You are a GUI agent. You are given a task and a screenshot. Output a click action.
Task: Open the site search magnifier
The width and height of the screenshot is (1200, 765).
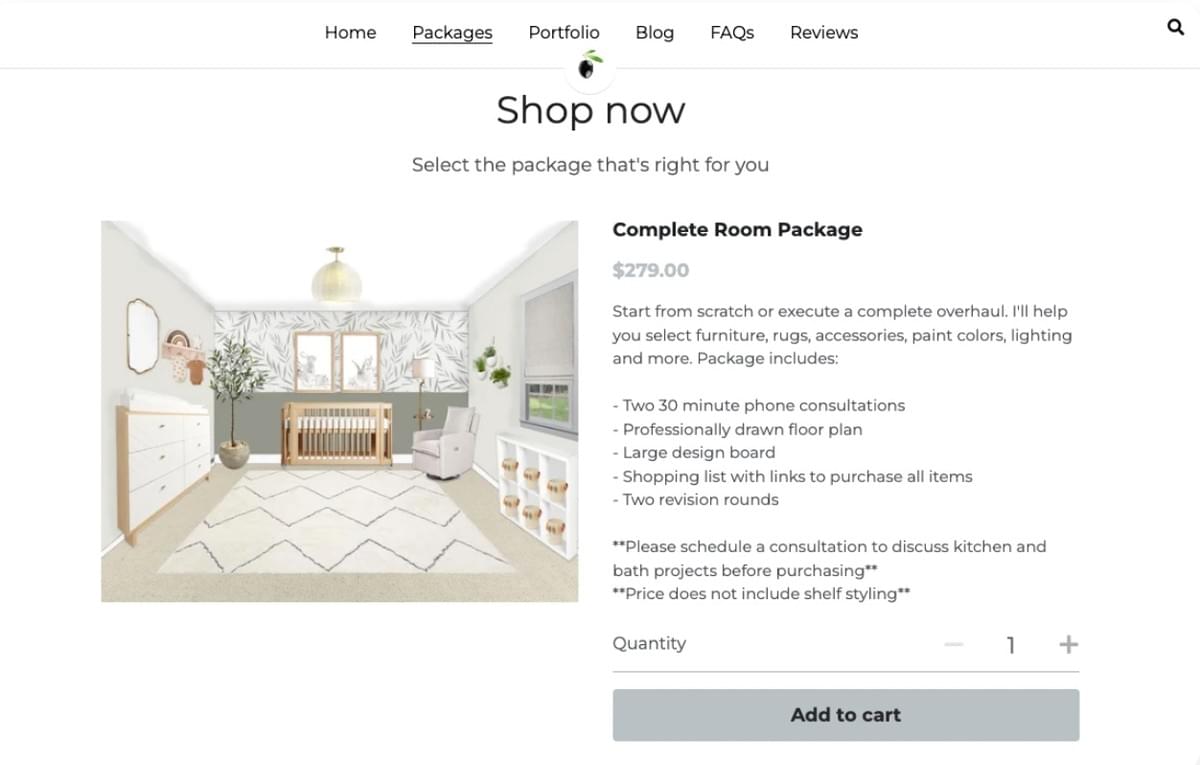[1175, 28]
